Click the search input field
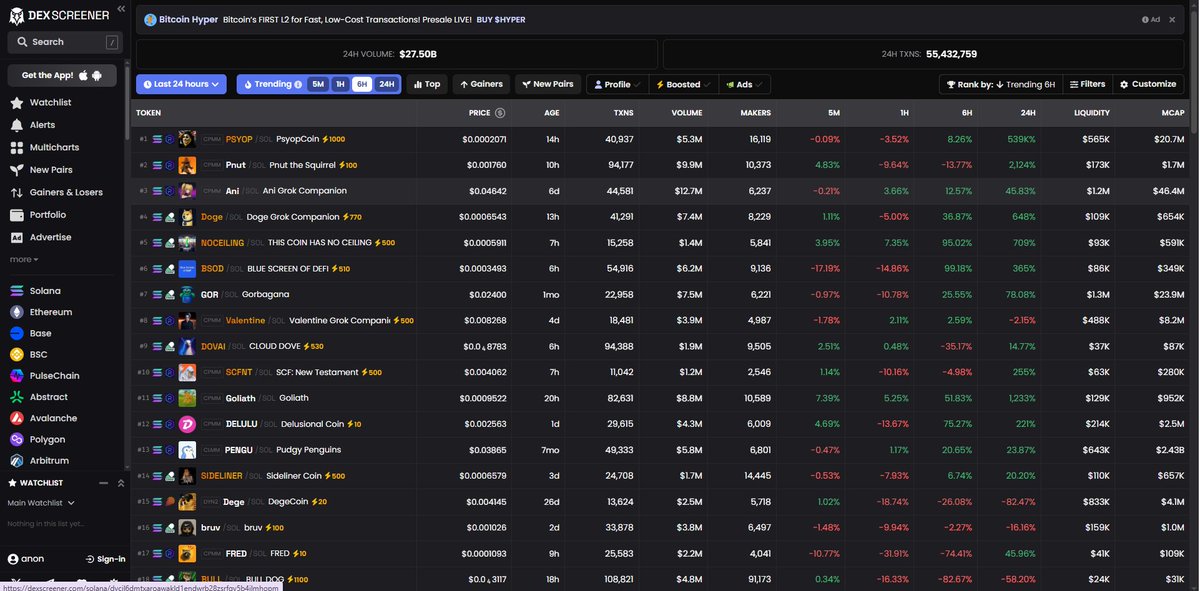 click(x=63, y=42)
